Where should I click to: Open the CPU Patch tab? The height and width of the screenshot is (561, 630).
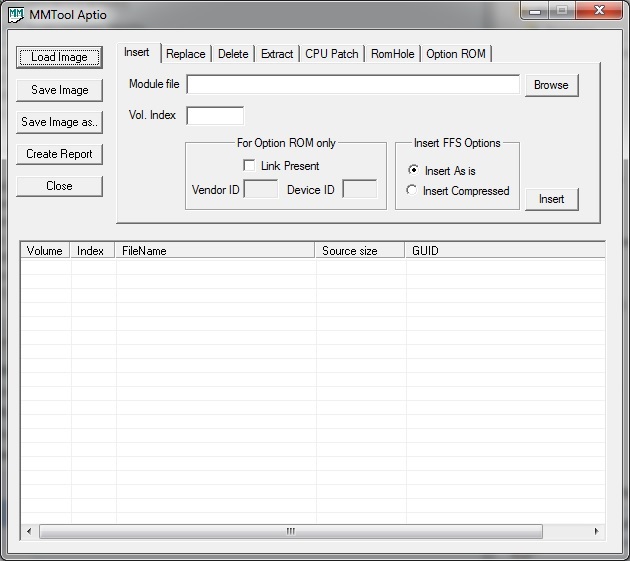(331, 54)
